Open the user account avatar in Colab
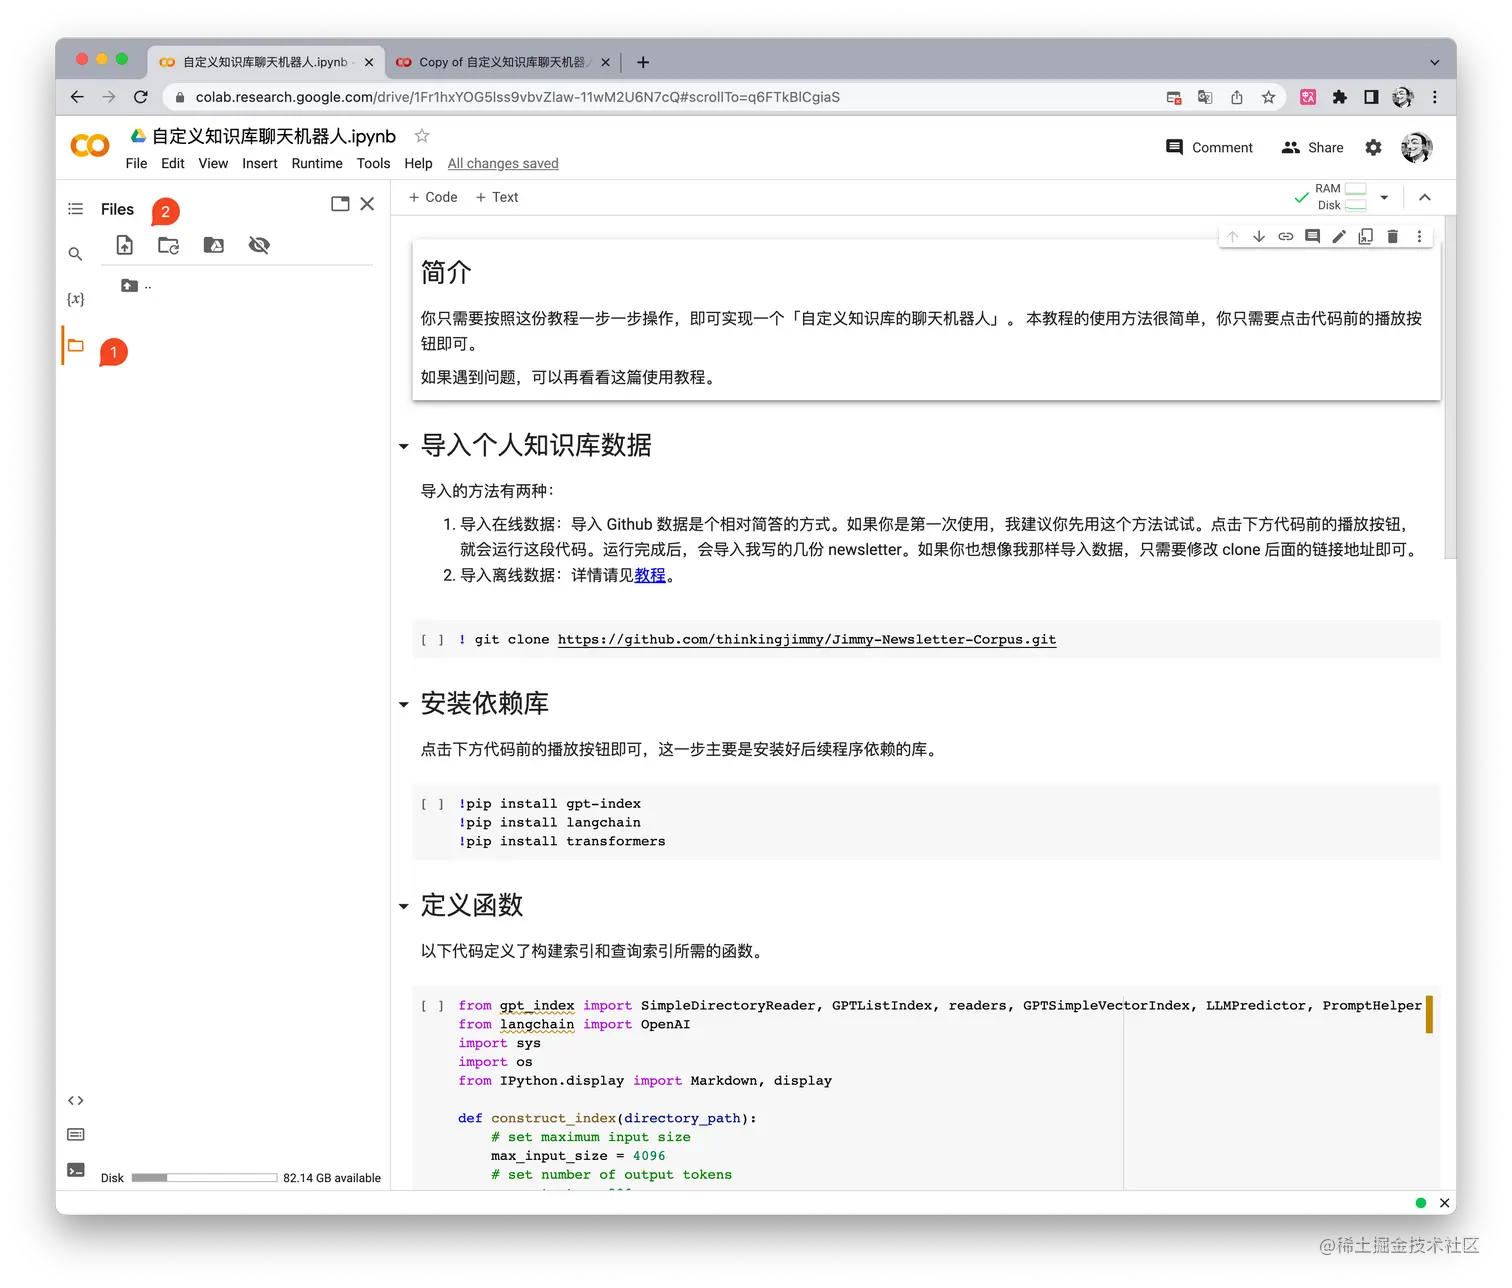Image resolution: width=1512 pixels, height=1288 pixels. tap(1416, 147)
